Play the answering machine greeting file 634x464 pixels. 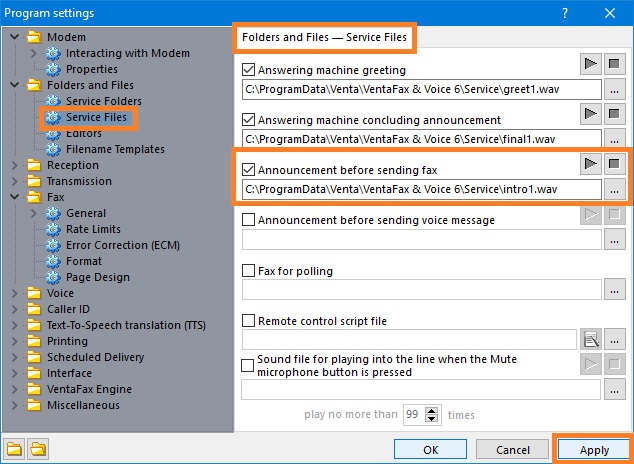(590, 64)
